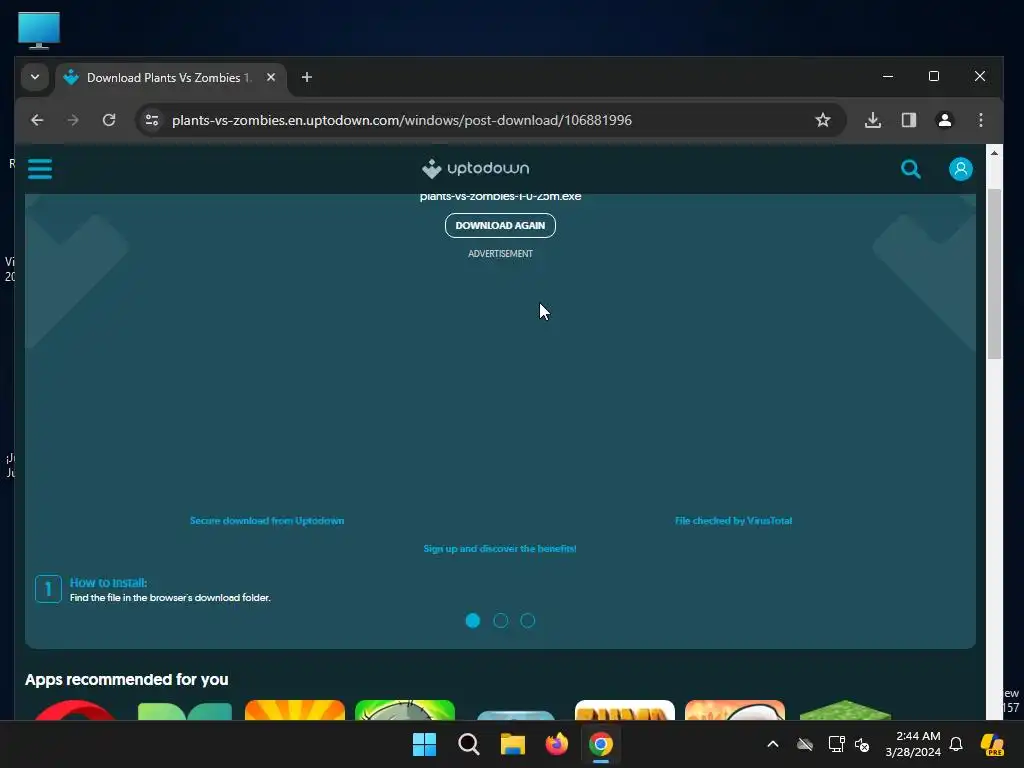Click the page vertical scrollbar thumb
Image resolution: width=1024 pixels, height=768 pixels.
point(994,273)
